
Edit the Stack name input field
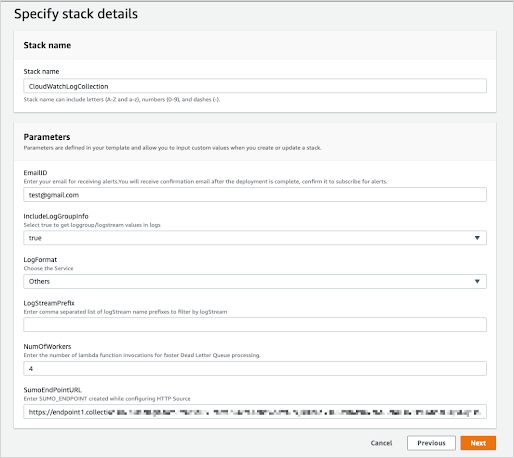(255, 86)
